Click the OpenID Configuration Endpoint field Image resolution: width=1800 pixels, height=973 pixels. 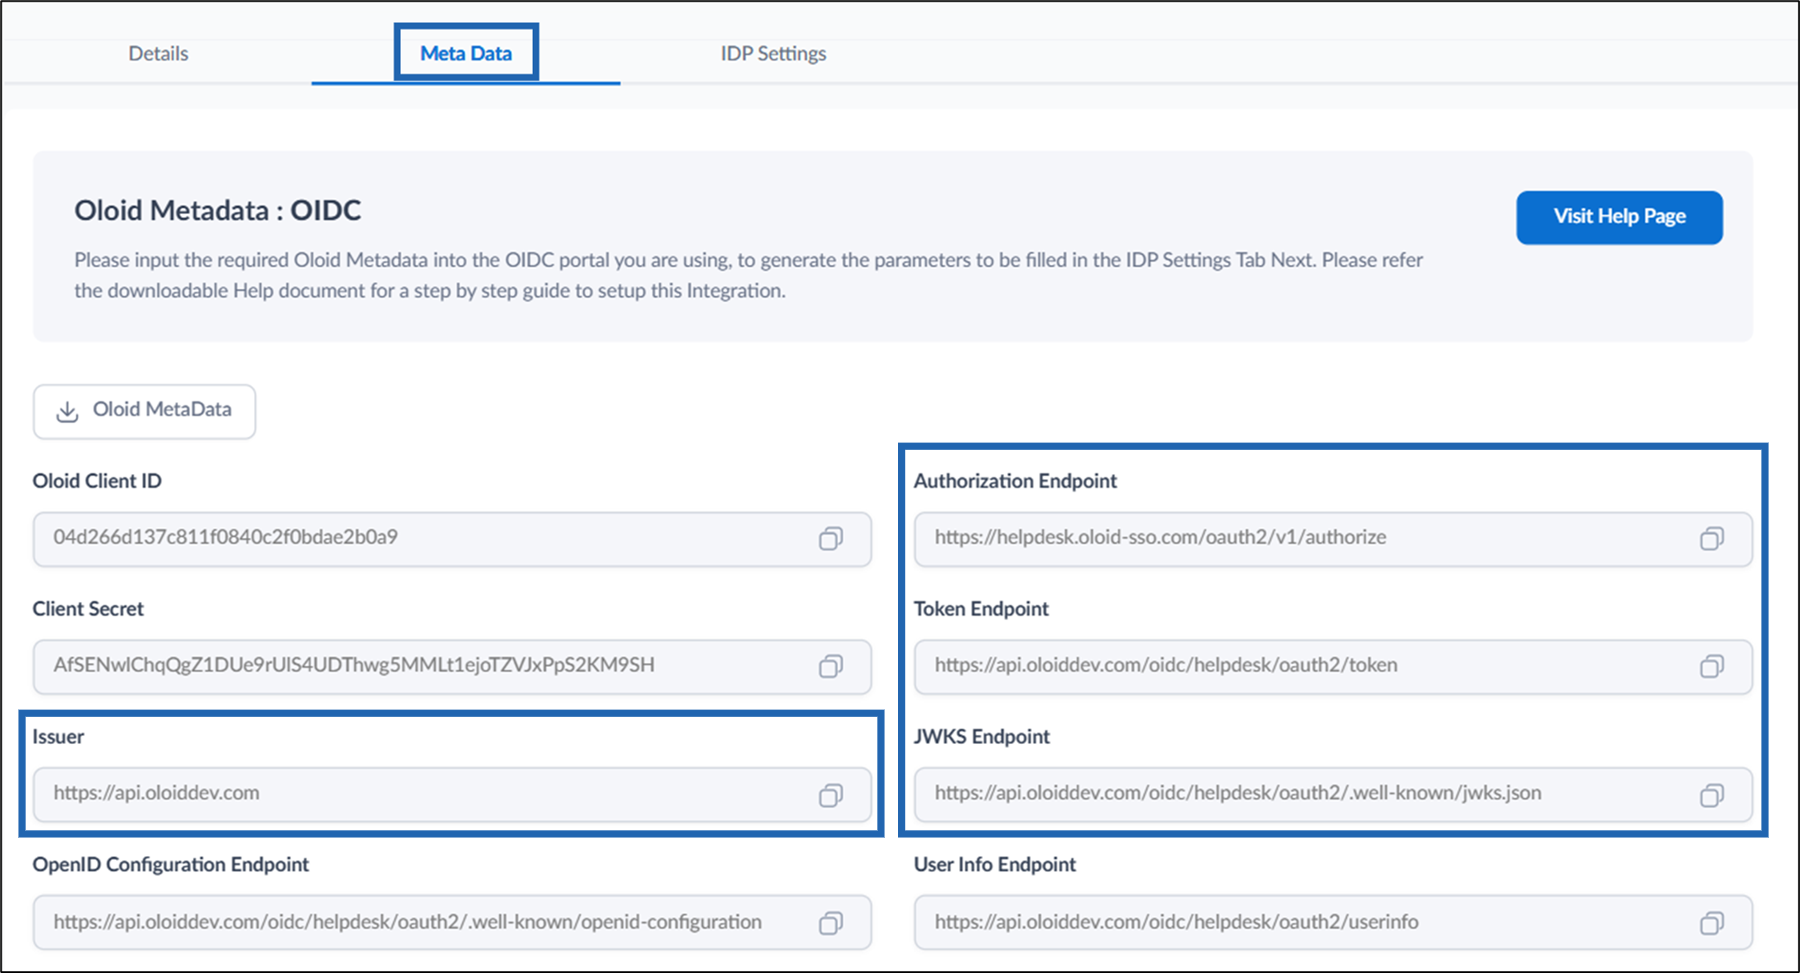click(x=452, y=922)
